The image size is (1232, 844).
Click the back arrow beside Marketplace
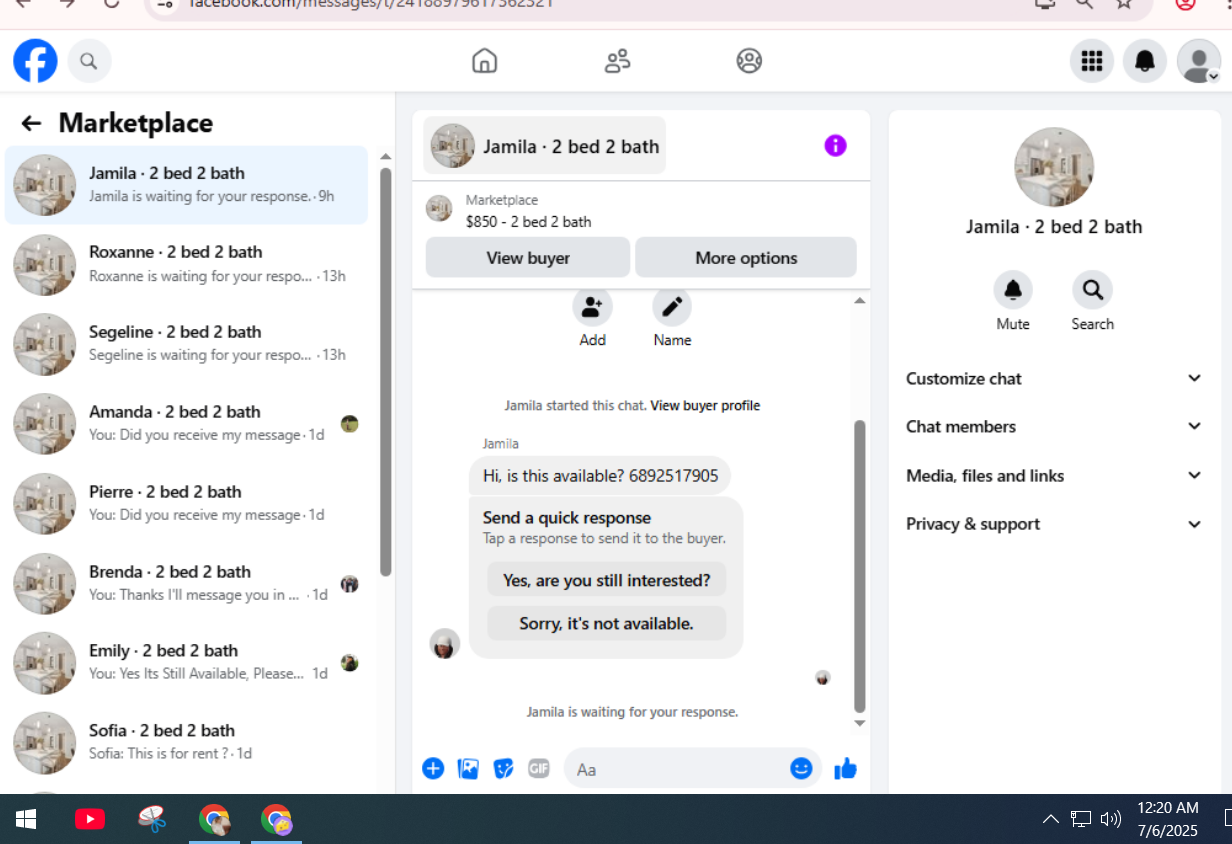[x=32, y=123]
